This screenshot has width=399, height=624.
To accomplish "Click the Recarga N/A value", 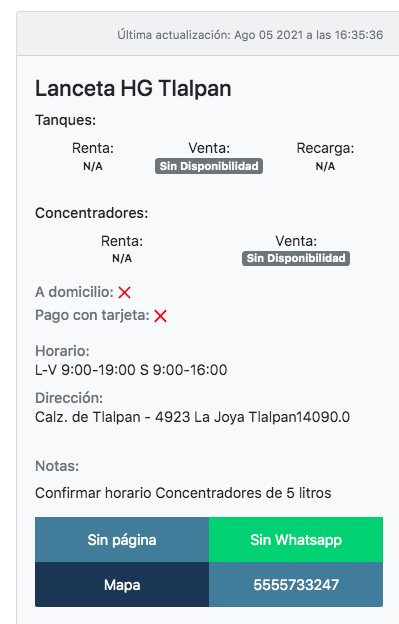I will coord(325,166).
